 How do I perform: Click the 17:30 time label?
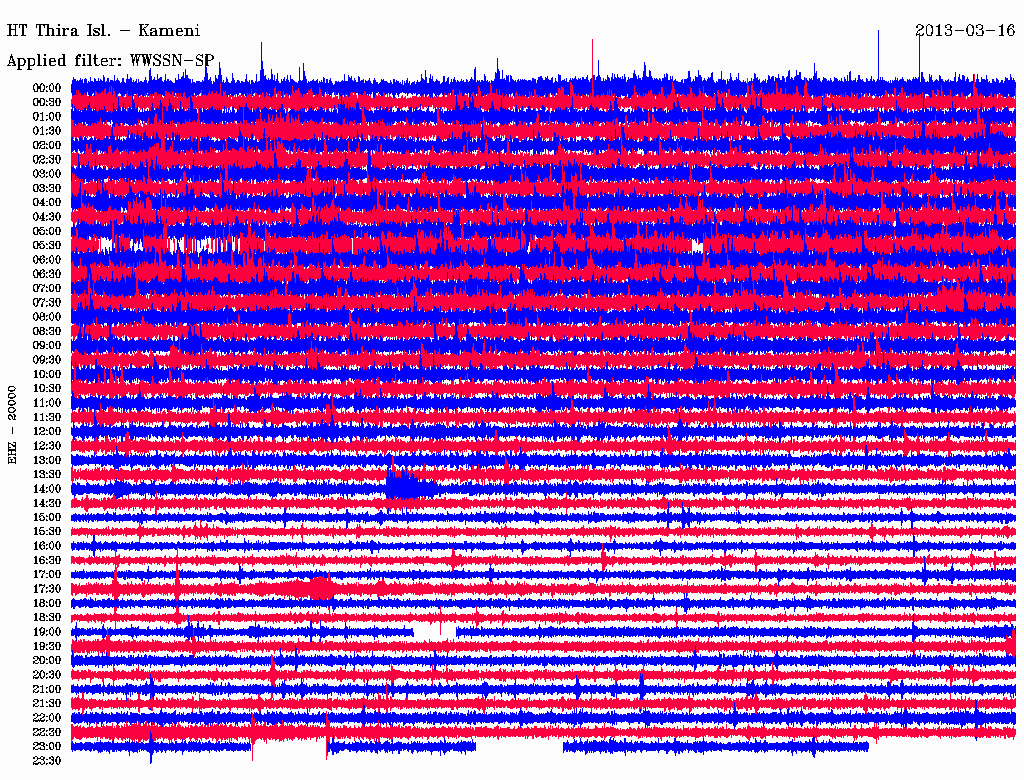click(47, 589)
